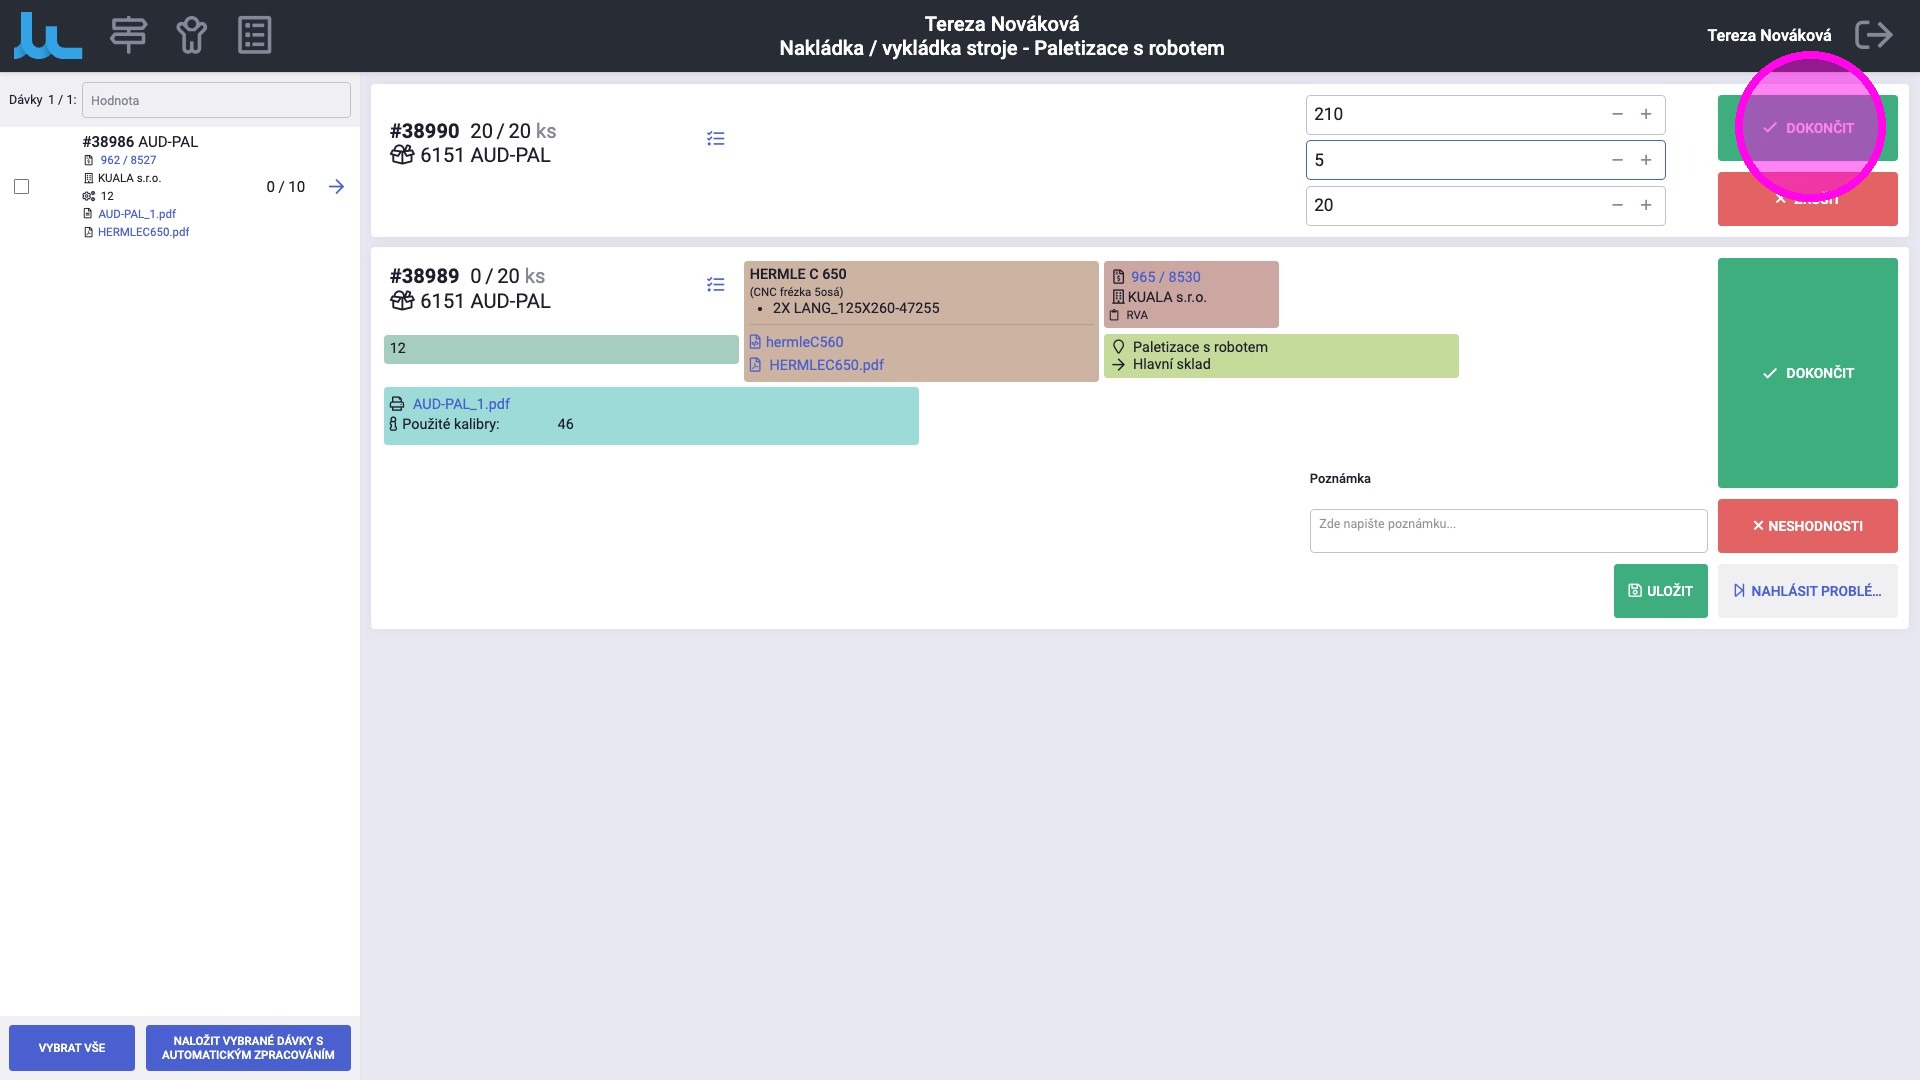The image size is (1920, 1080).
Task: Open the checklist icon for batch #38990
Action: (x=715, y=139)
